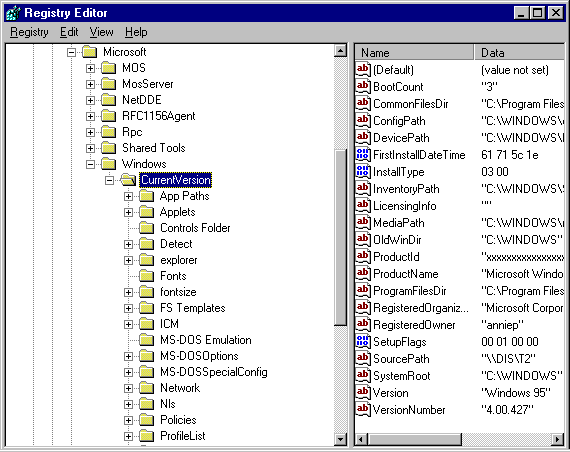Sort by the Name column header

pyautogui.click(x=414, y=53)
